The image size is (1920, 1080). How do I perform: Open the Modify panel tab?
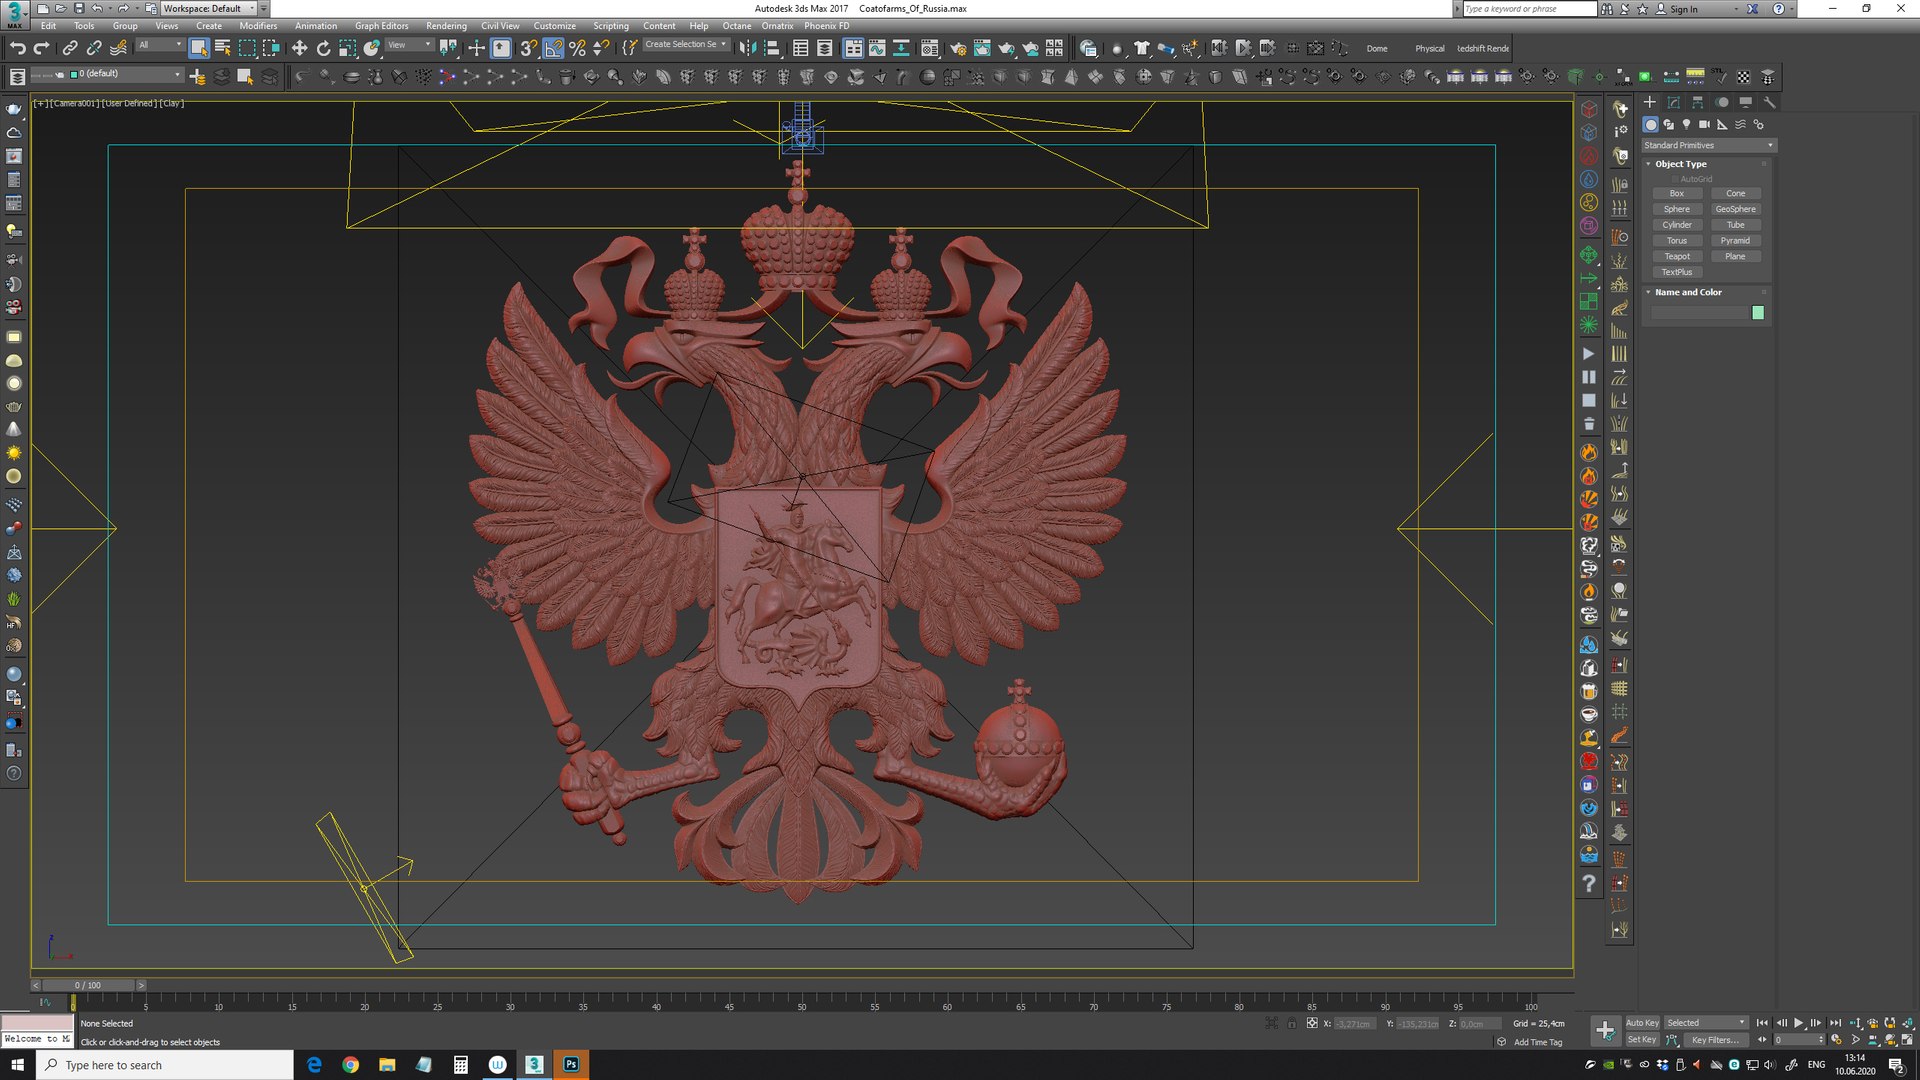tap(1673, 102)
